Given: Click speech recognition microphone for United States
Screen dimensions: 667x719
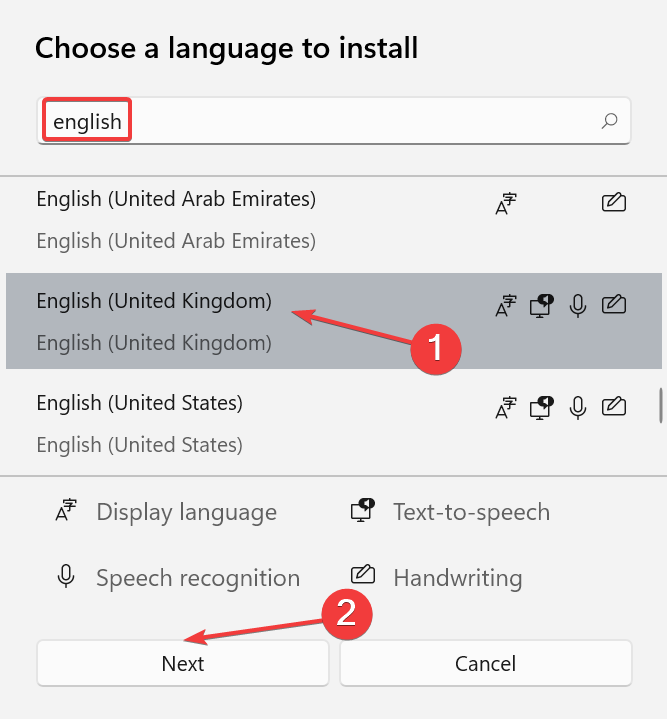Looking at the screenshot, I should (x=577, y=407).
